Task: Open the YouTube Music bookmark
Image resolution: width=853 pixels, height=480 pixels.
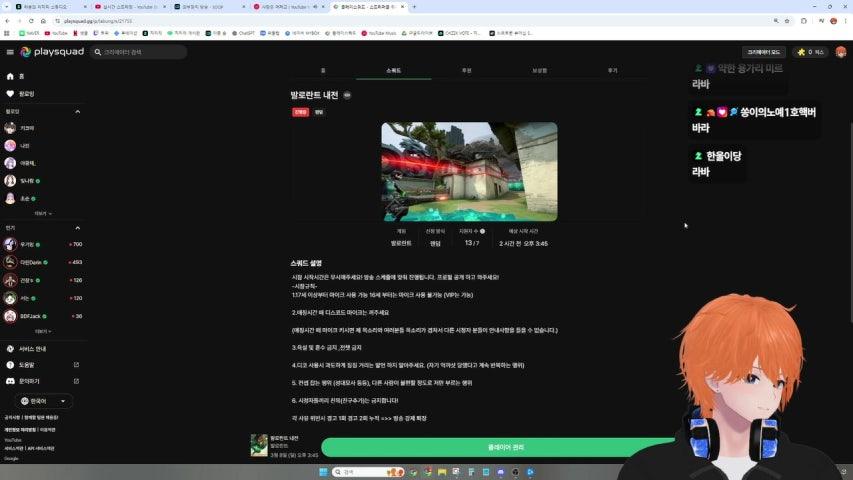Action: 379,33
